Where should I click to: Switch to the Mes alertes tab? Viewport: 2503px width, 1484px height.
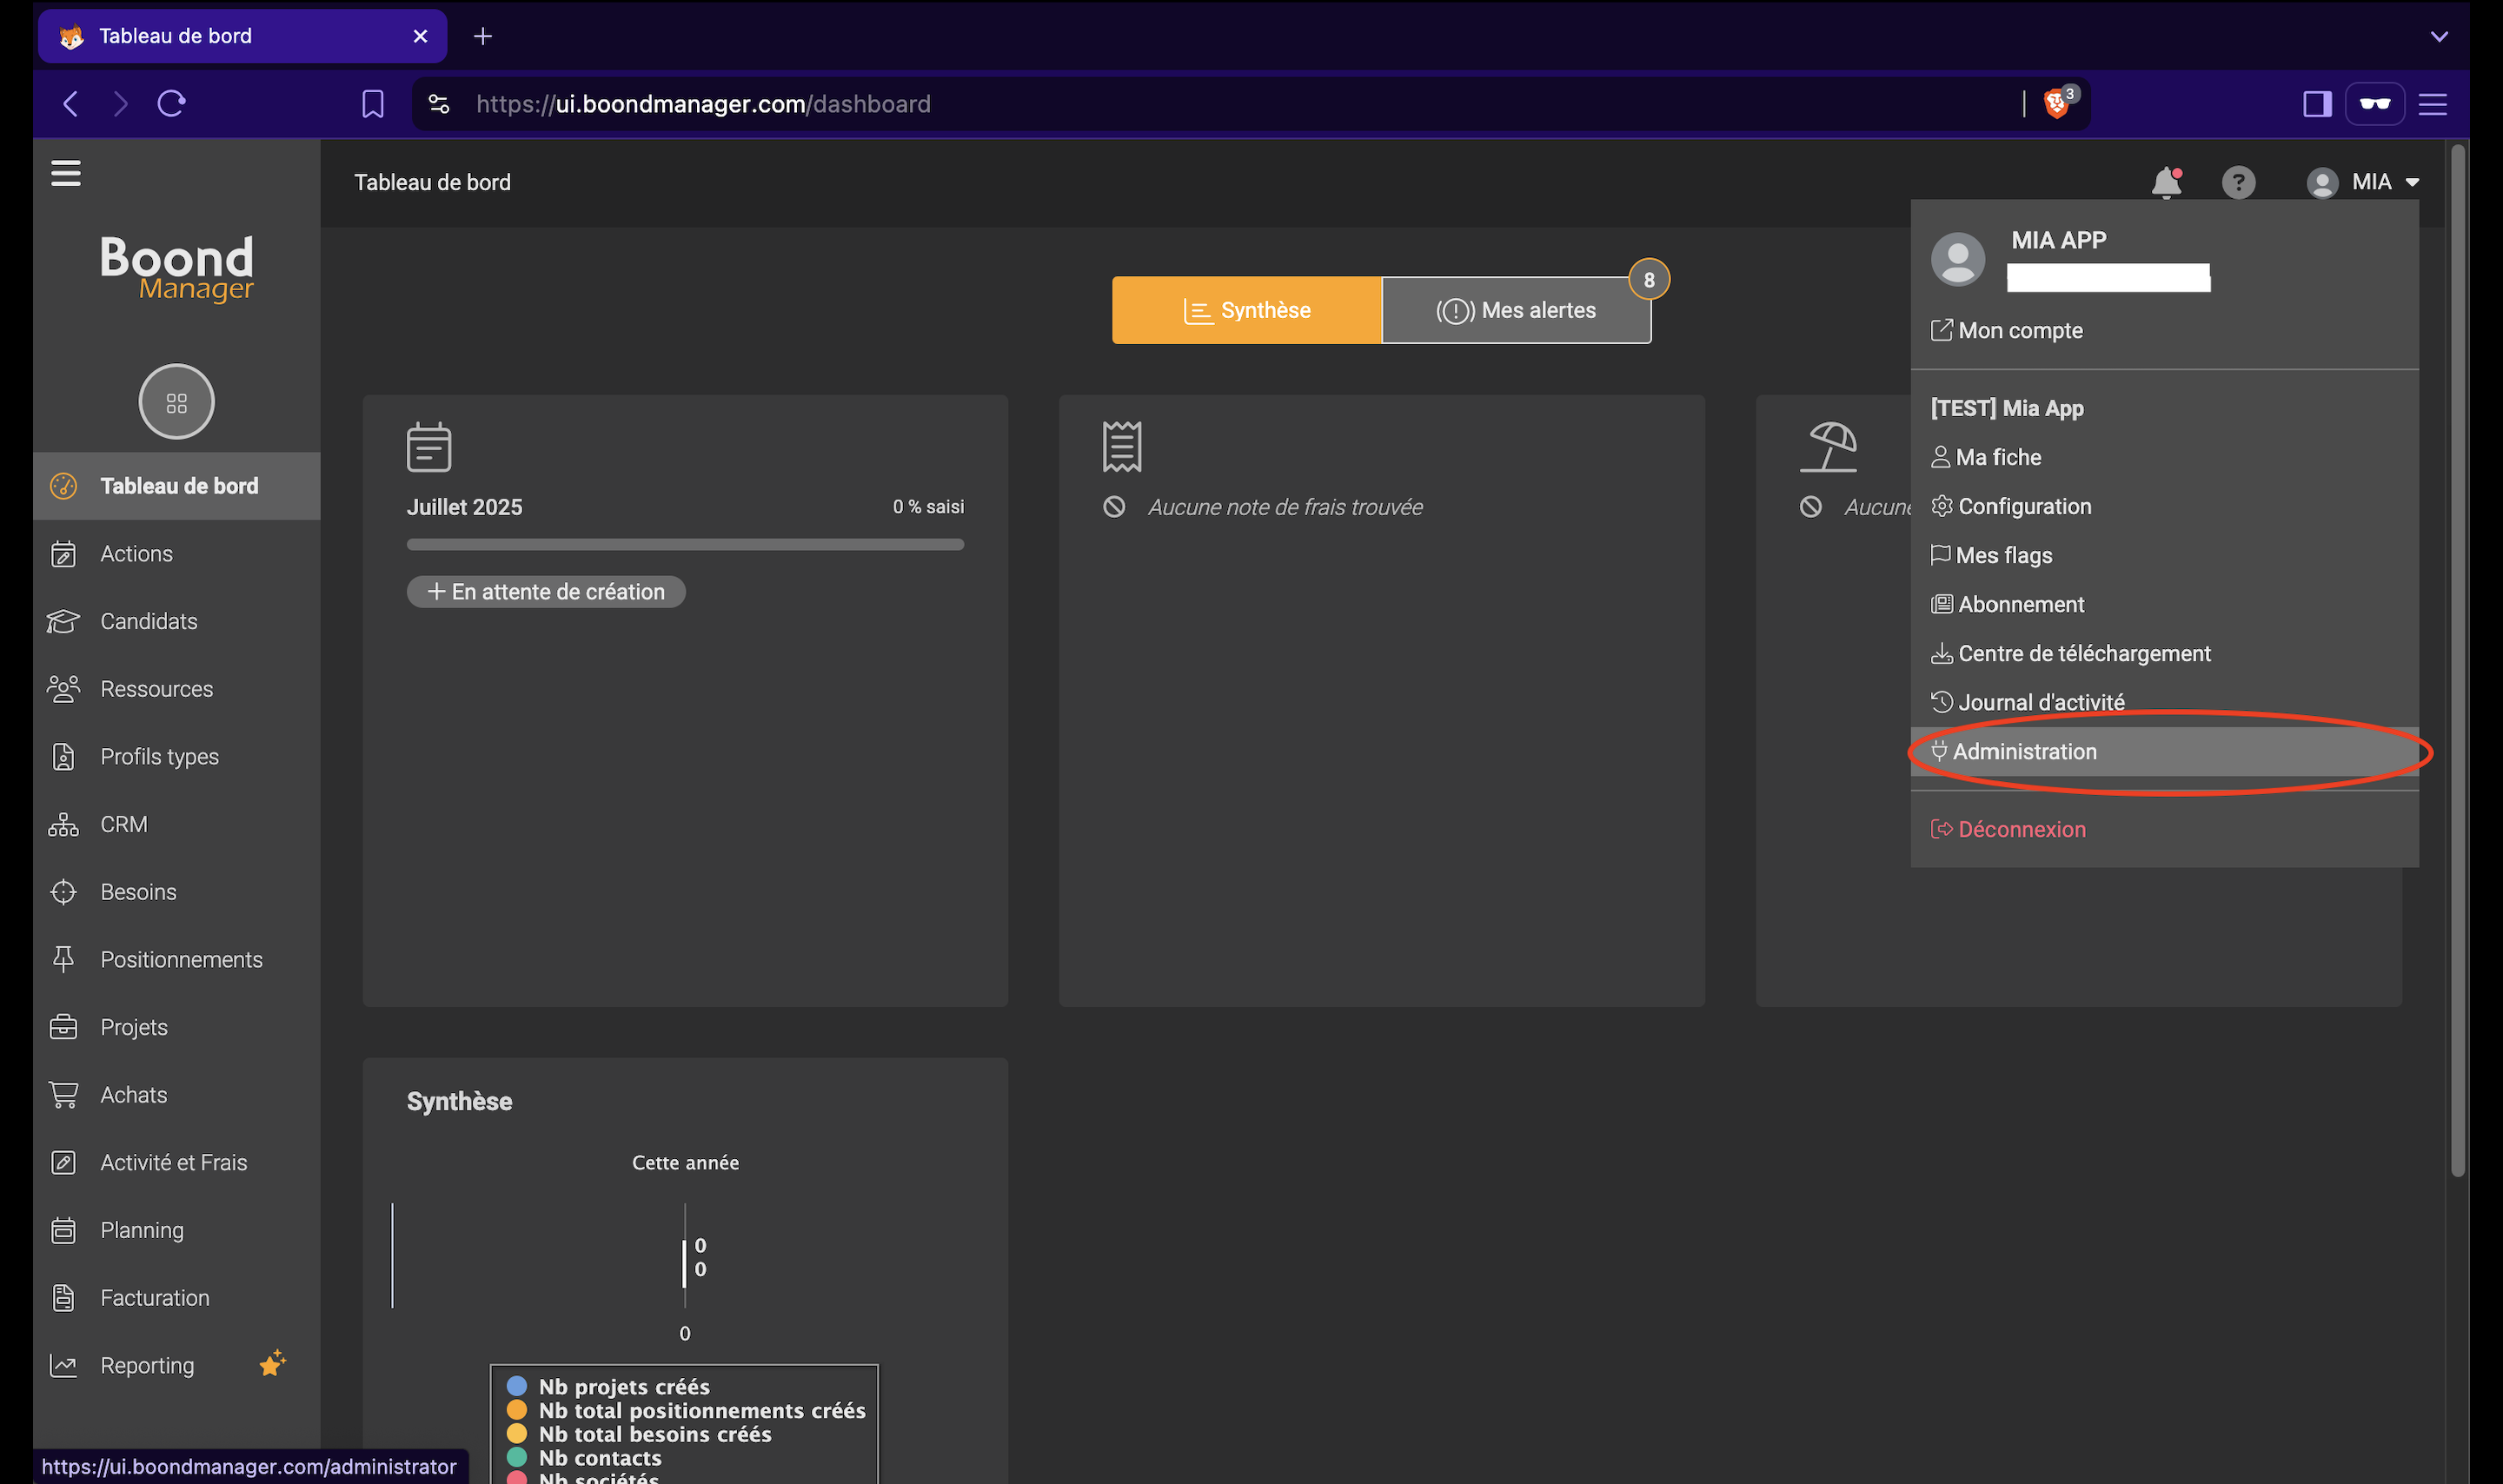[x=1516, y=310]
